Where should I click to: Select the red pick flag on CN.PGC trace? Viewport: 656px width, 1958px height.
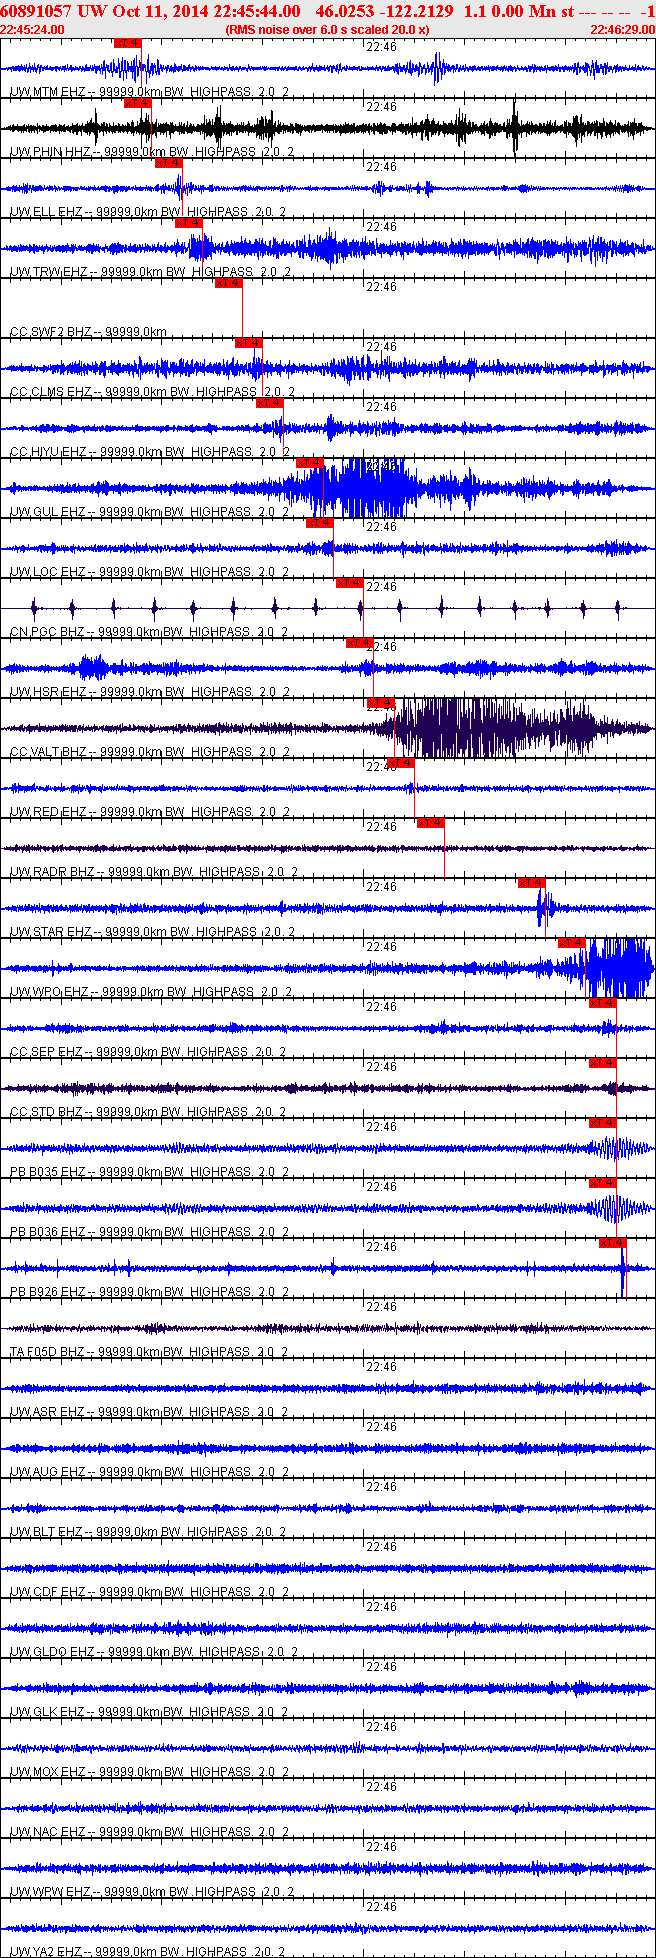point(350,583)
